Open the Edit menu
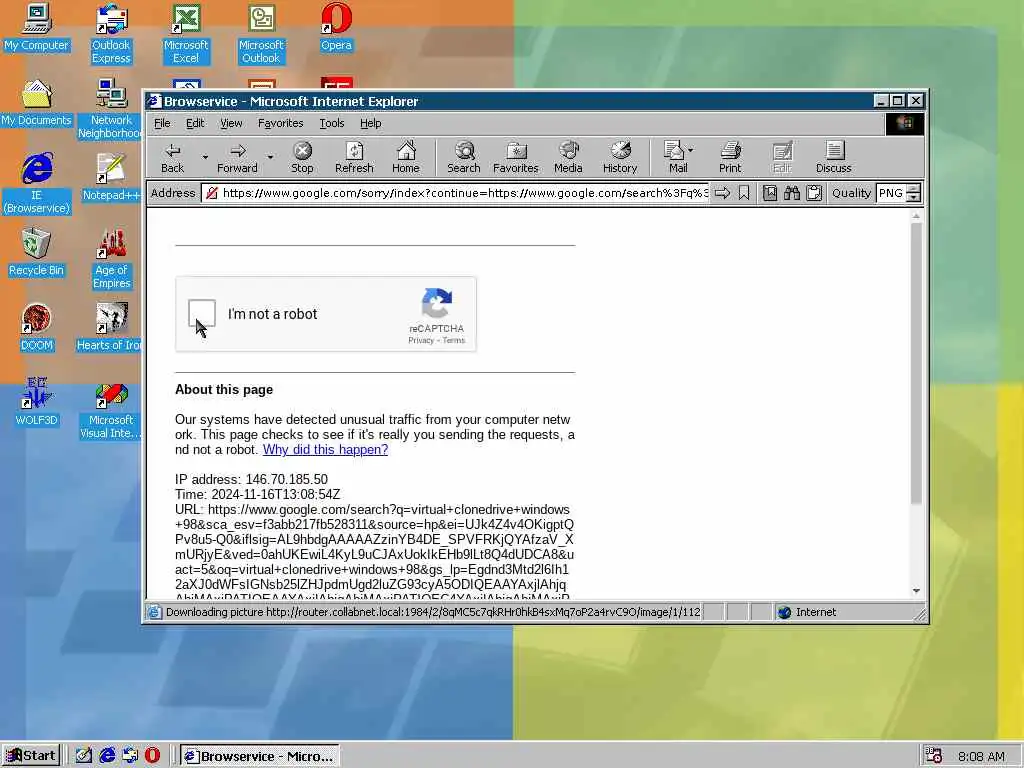This screenshot has width=1024, height=768. tap(195, 123)
